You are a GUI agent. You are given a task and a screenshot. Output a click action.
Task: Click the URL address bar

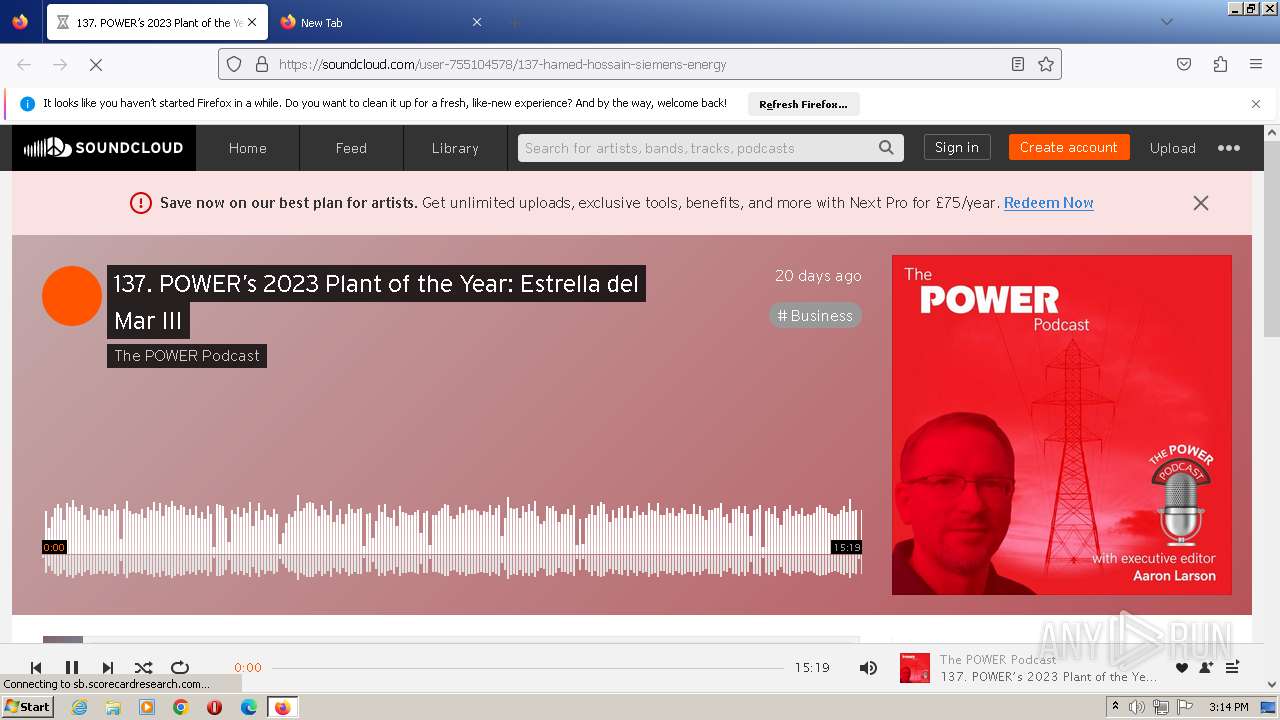tap(640, 64)
